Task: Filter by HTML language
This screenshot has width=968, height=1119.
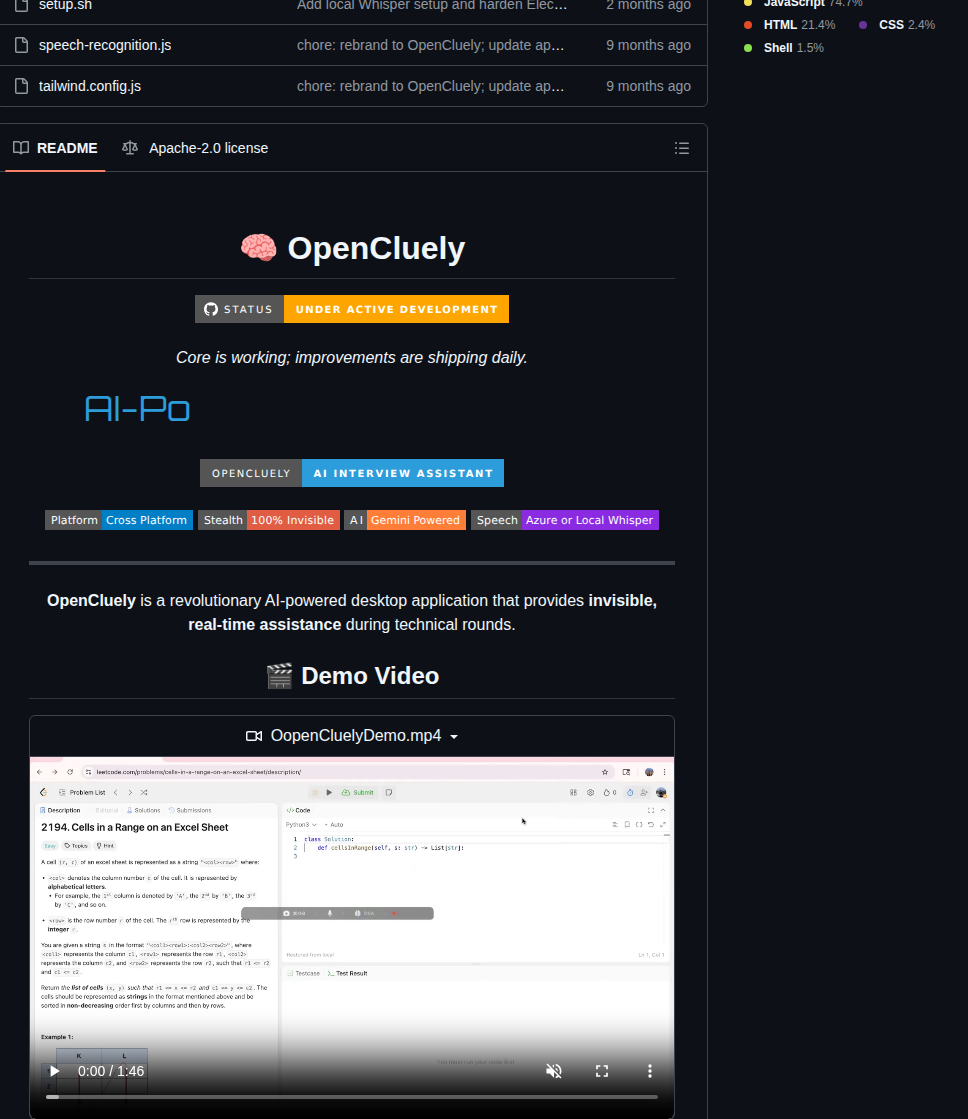Action: tap(790, 25)
